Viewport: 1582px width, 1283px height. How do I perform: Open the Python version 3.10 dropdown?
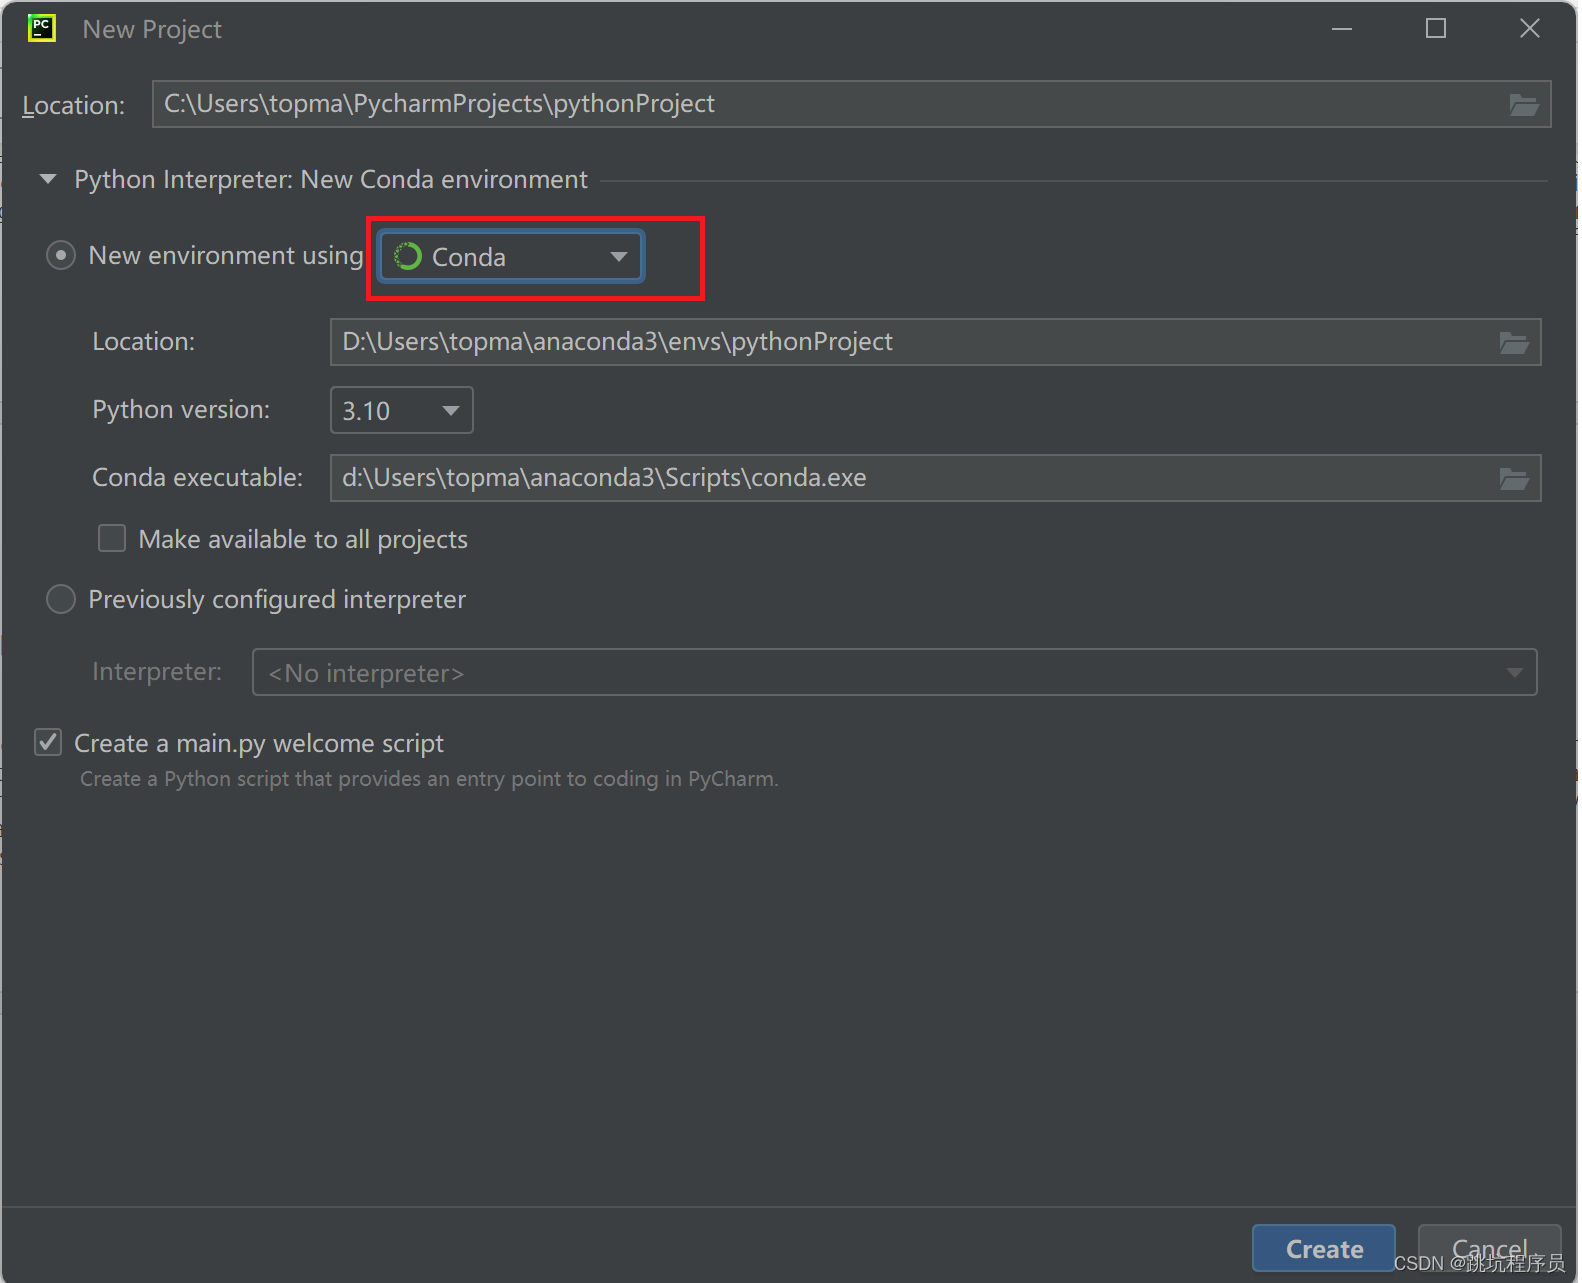pyautogui.click(x=401, y=411)
